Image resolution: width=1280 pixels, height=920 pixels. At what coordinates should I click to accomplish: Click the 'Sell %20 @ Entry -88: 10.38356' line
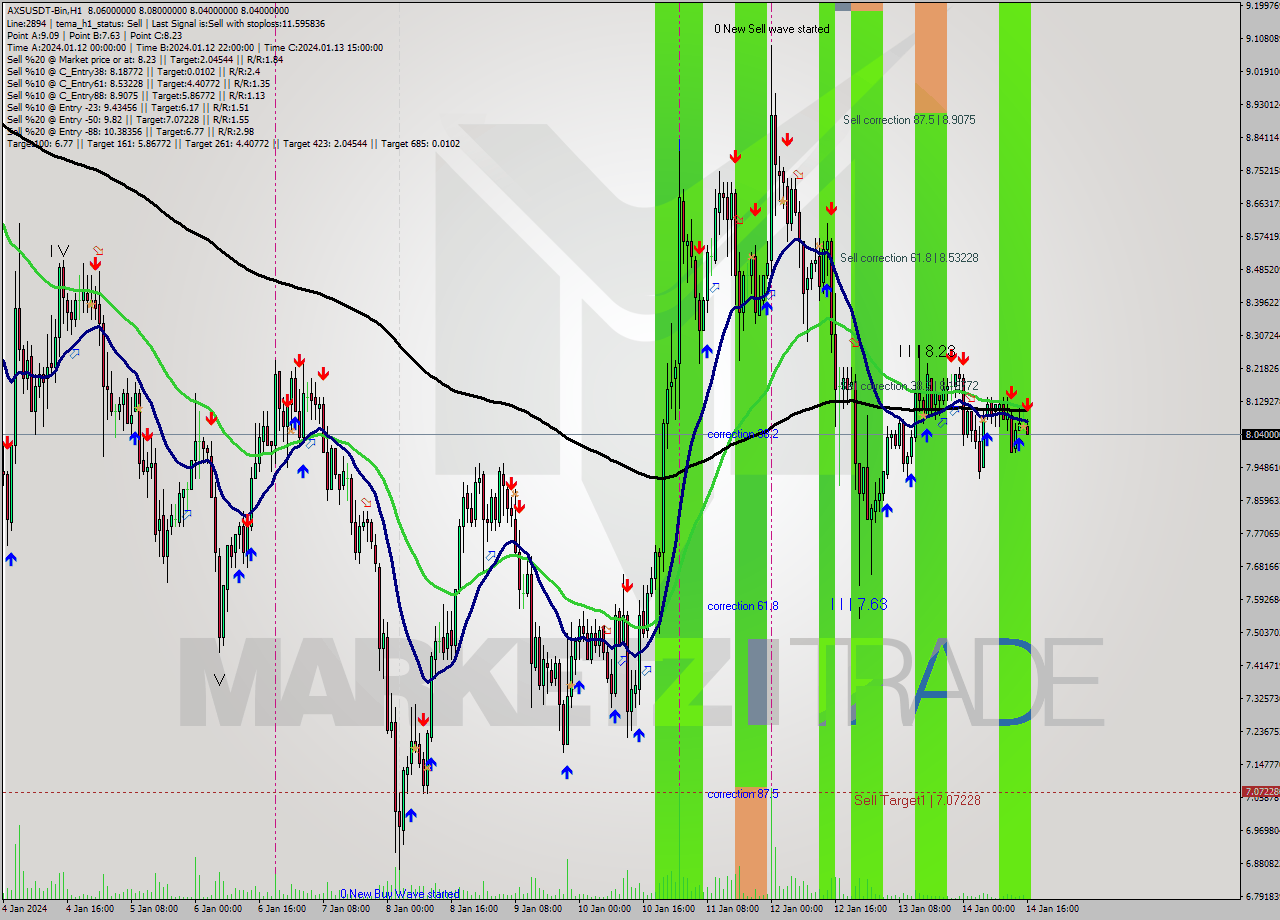pos(130,131)
